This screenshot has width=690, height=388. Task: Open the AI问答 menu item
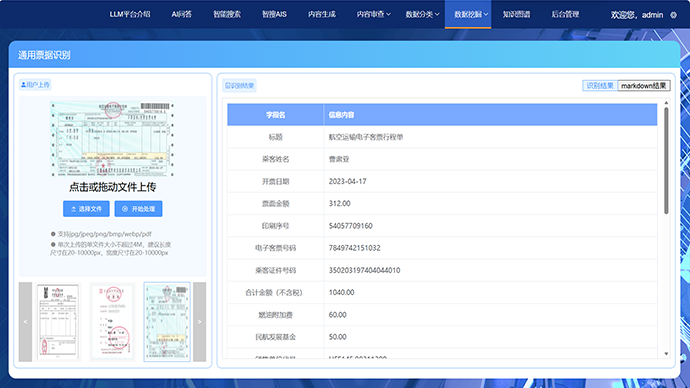pos(181,15)
